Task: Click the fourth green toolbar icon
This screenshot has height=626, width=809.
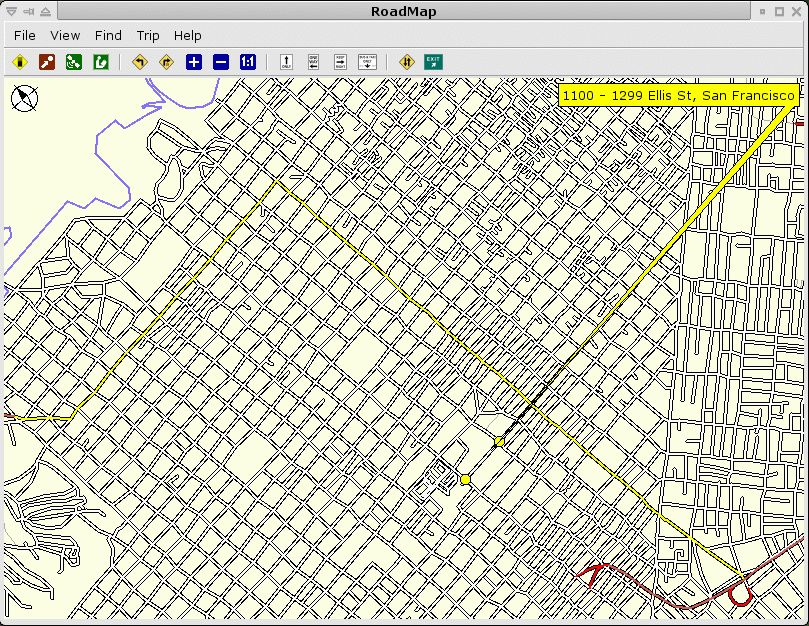Action: pyautogui.click(x=101, y=62)
